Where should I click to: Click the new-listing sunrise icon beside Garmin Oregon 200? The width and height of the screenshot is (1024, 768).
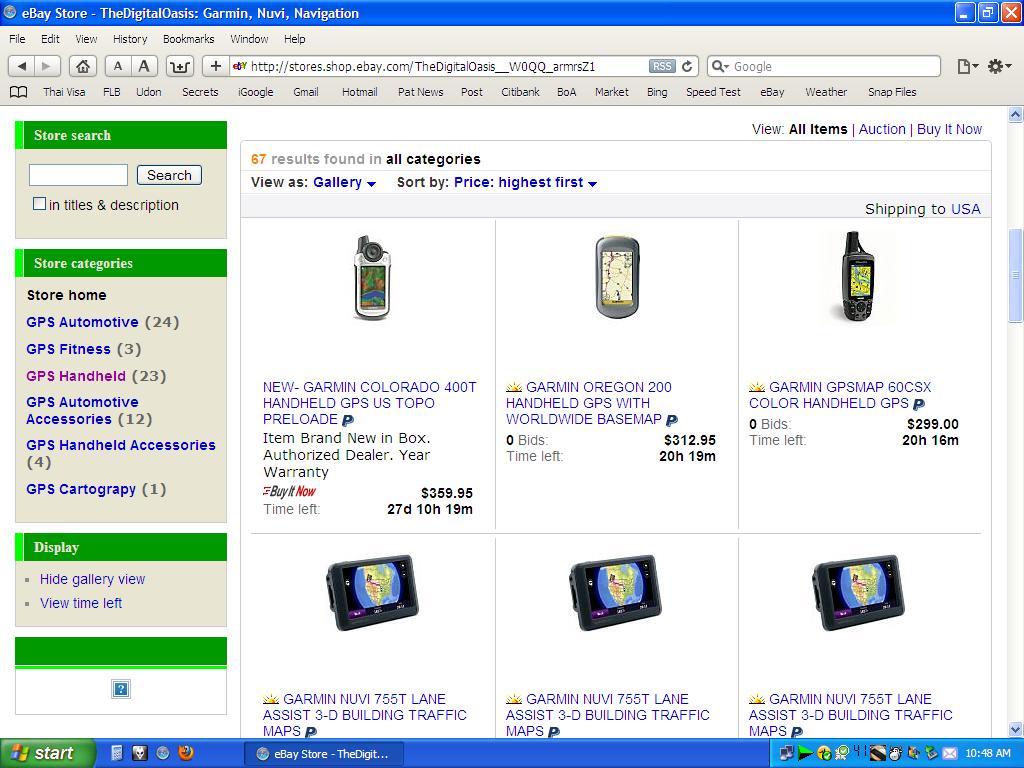[514, 387]
